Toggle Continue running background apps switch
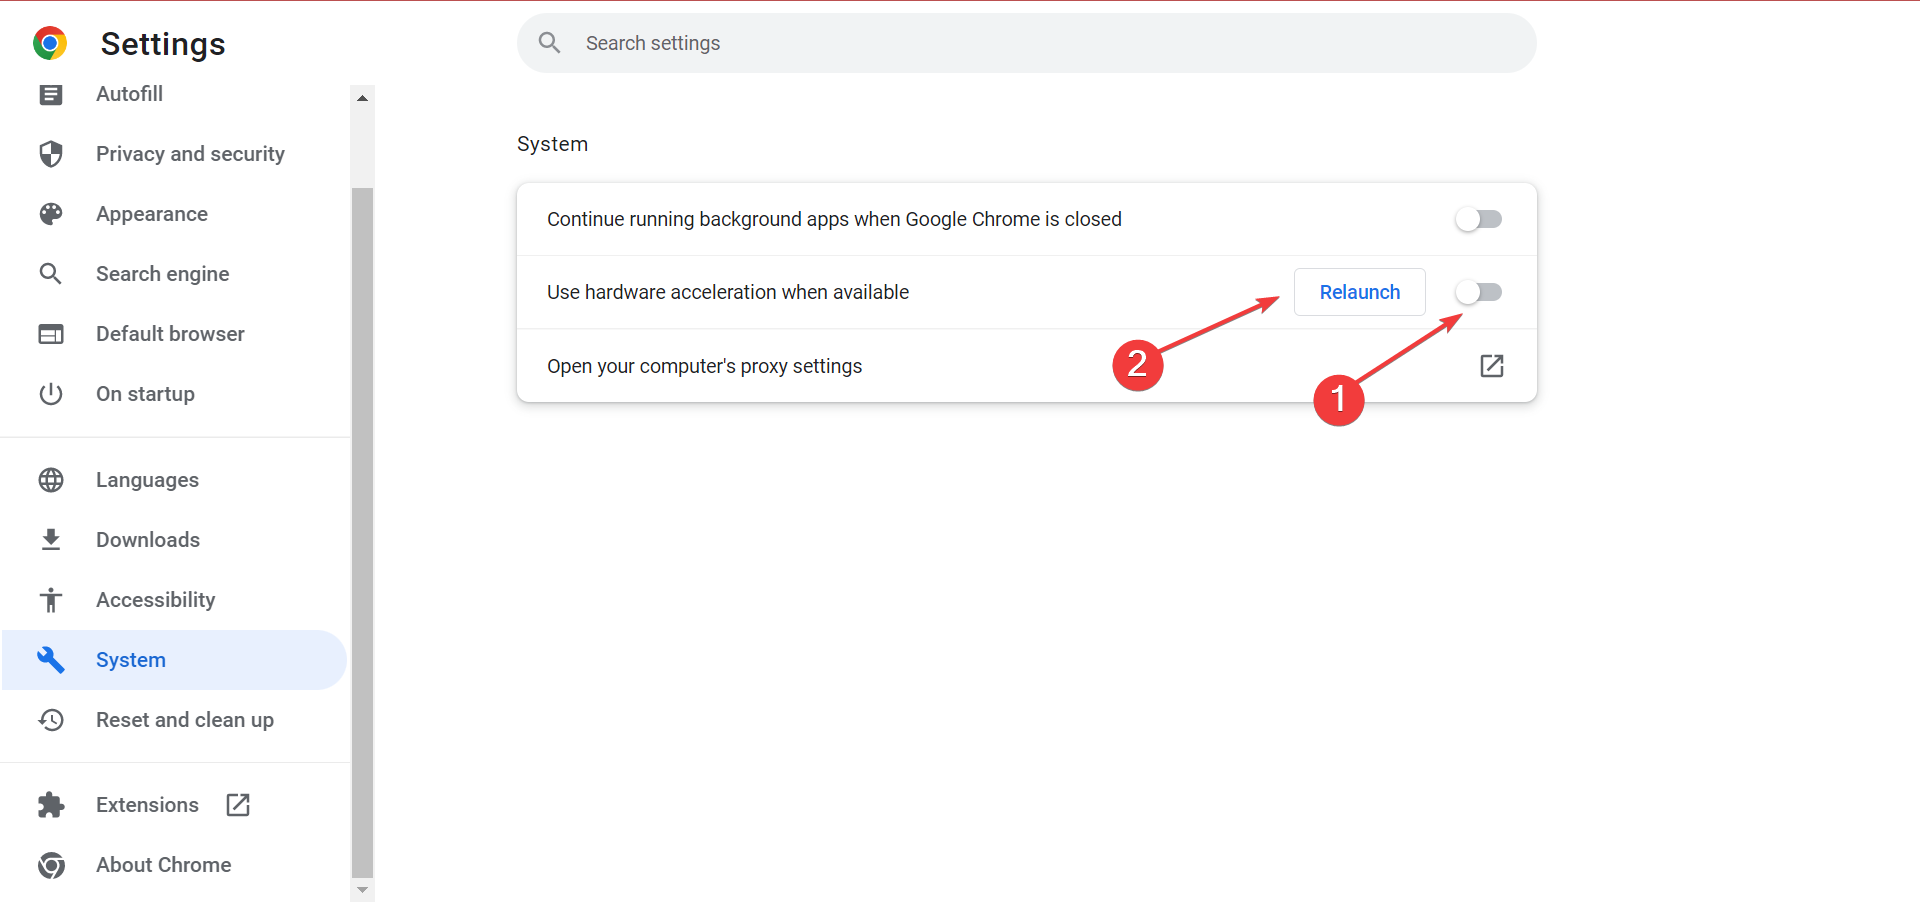Viewport: 1920px width, 902px height. pos(1479,219)
